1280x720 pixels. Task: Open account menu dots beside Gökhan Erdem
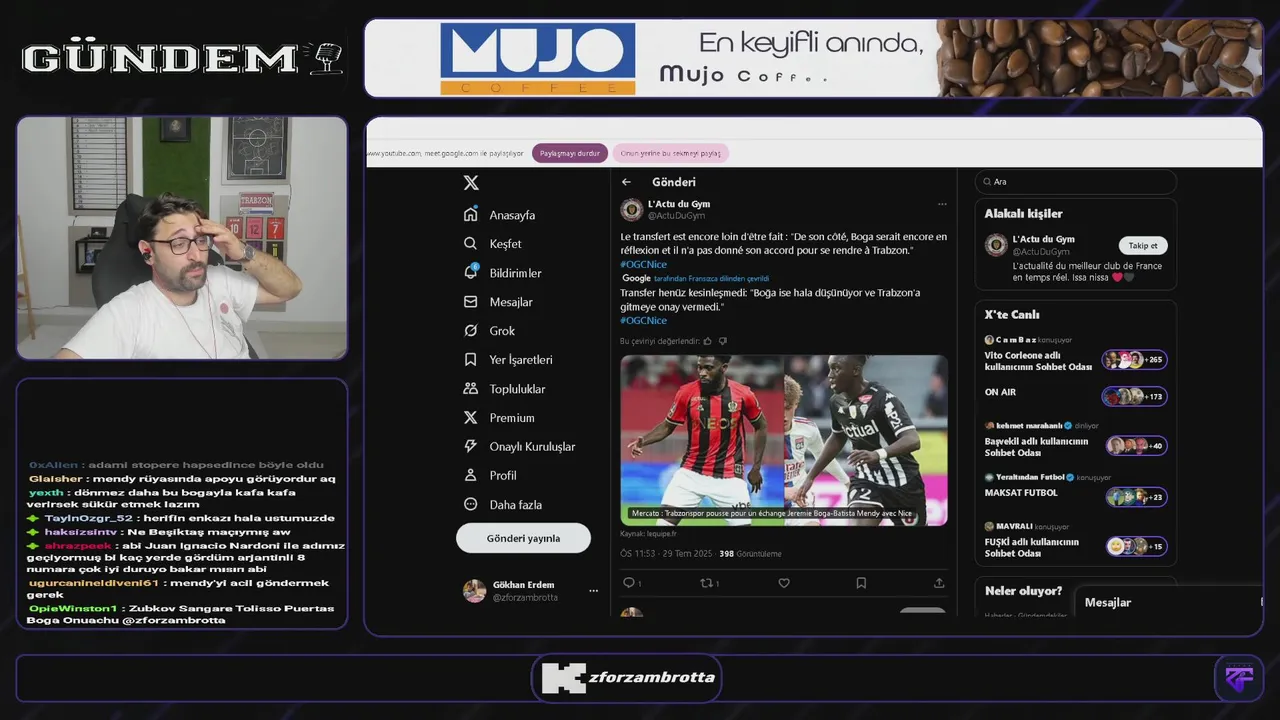(593, 591)
